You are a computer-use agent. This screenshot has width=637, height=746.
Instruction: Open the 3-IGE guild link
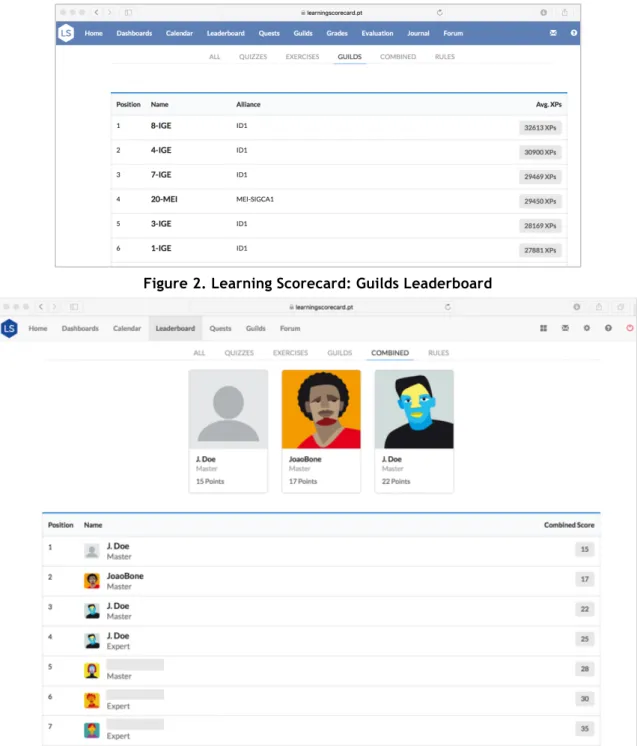click(161, 224)
